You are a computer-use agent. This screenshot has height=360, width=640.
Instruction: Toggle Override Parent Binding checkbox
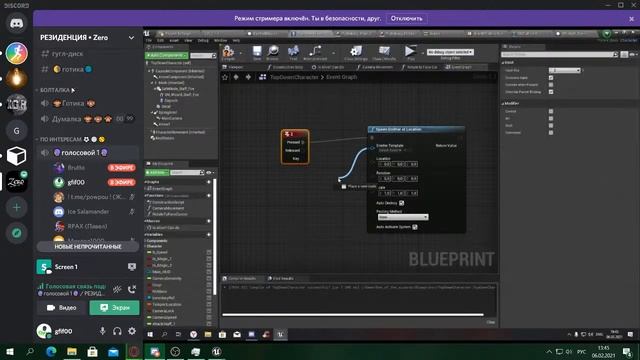click(551, 92)
